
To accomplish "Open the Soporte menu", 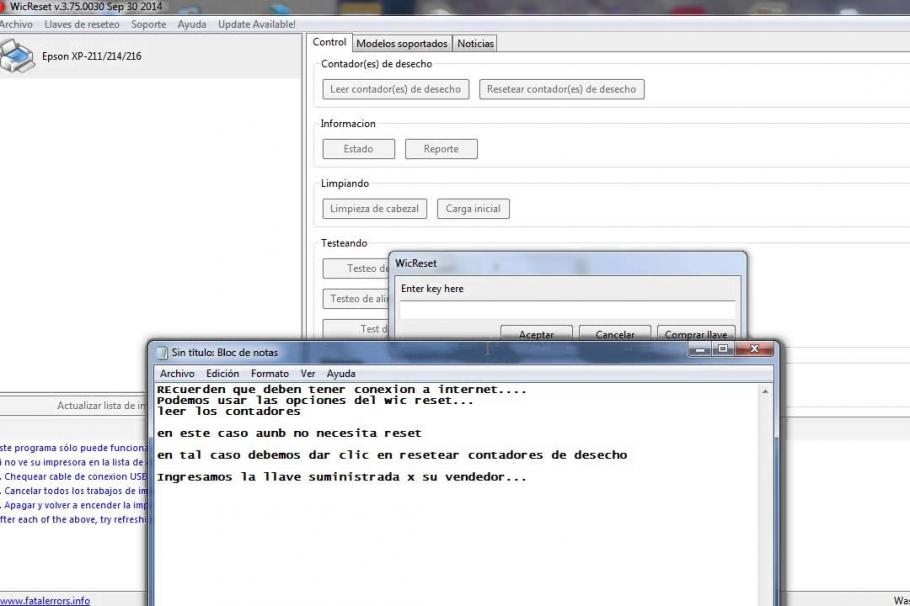I will click(149, 24).
